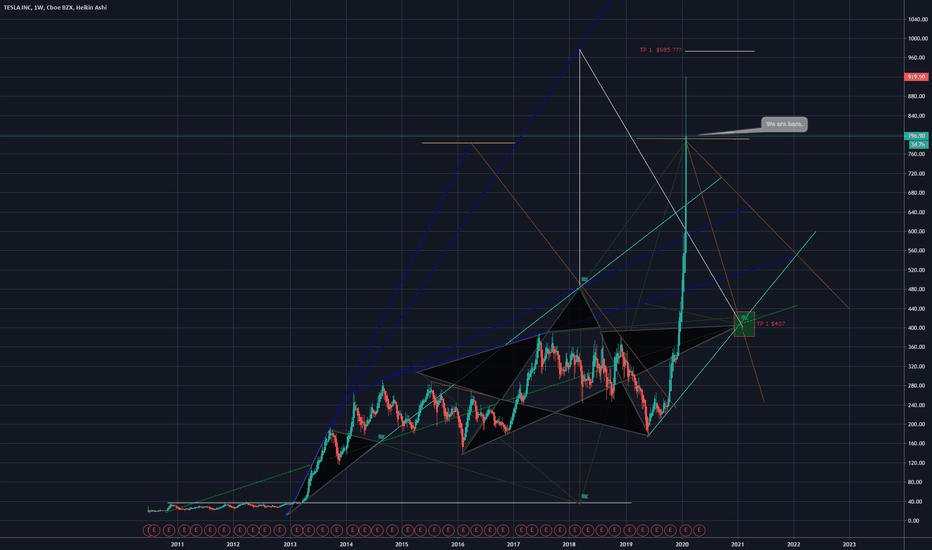Click the 0.00 price axis label
This screenshot has height=550, width=932.
914,521
